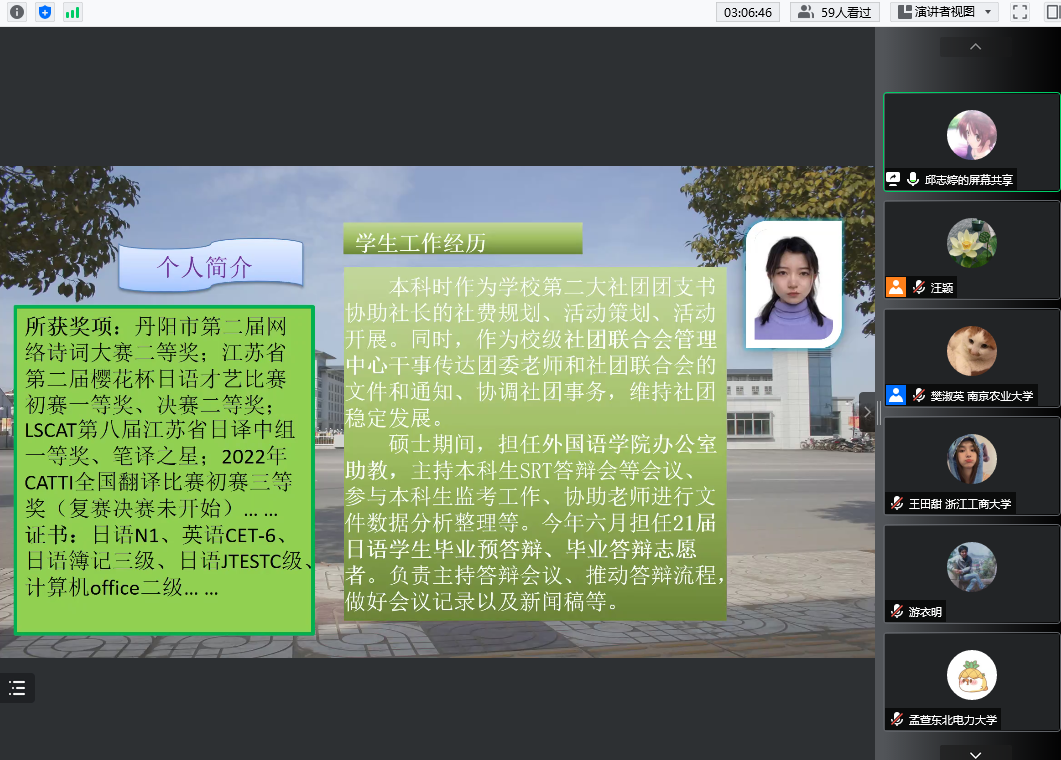Select the 孟萓东北电力大学 participant tile
Viewport: 1061px width, 760px height.
coord(971,681)
